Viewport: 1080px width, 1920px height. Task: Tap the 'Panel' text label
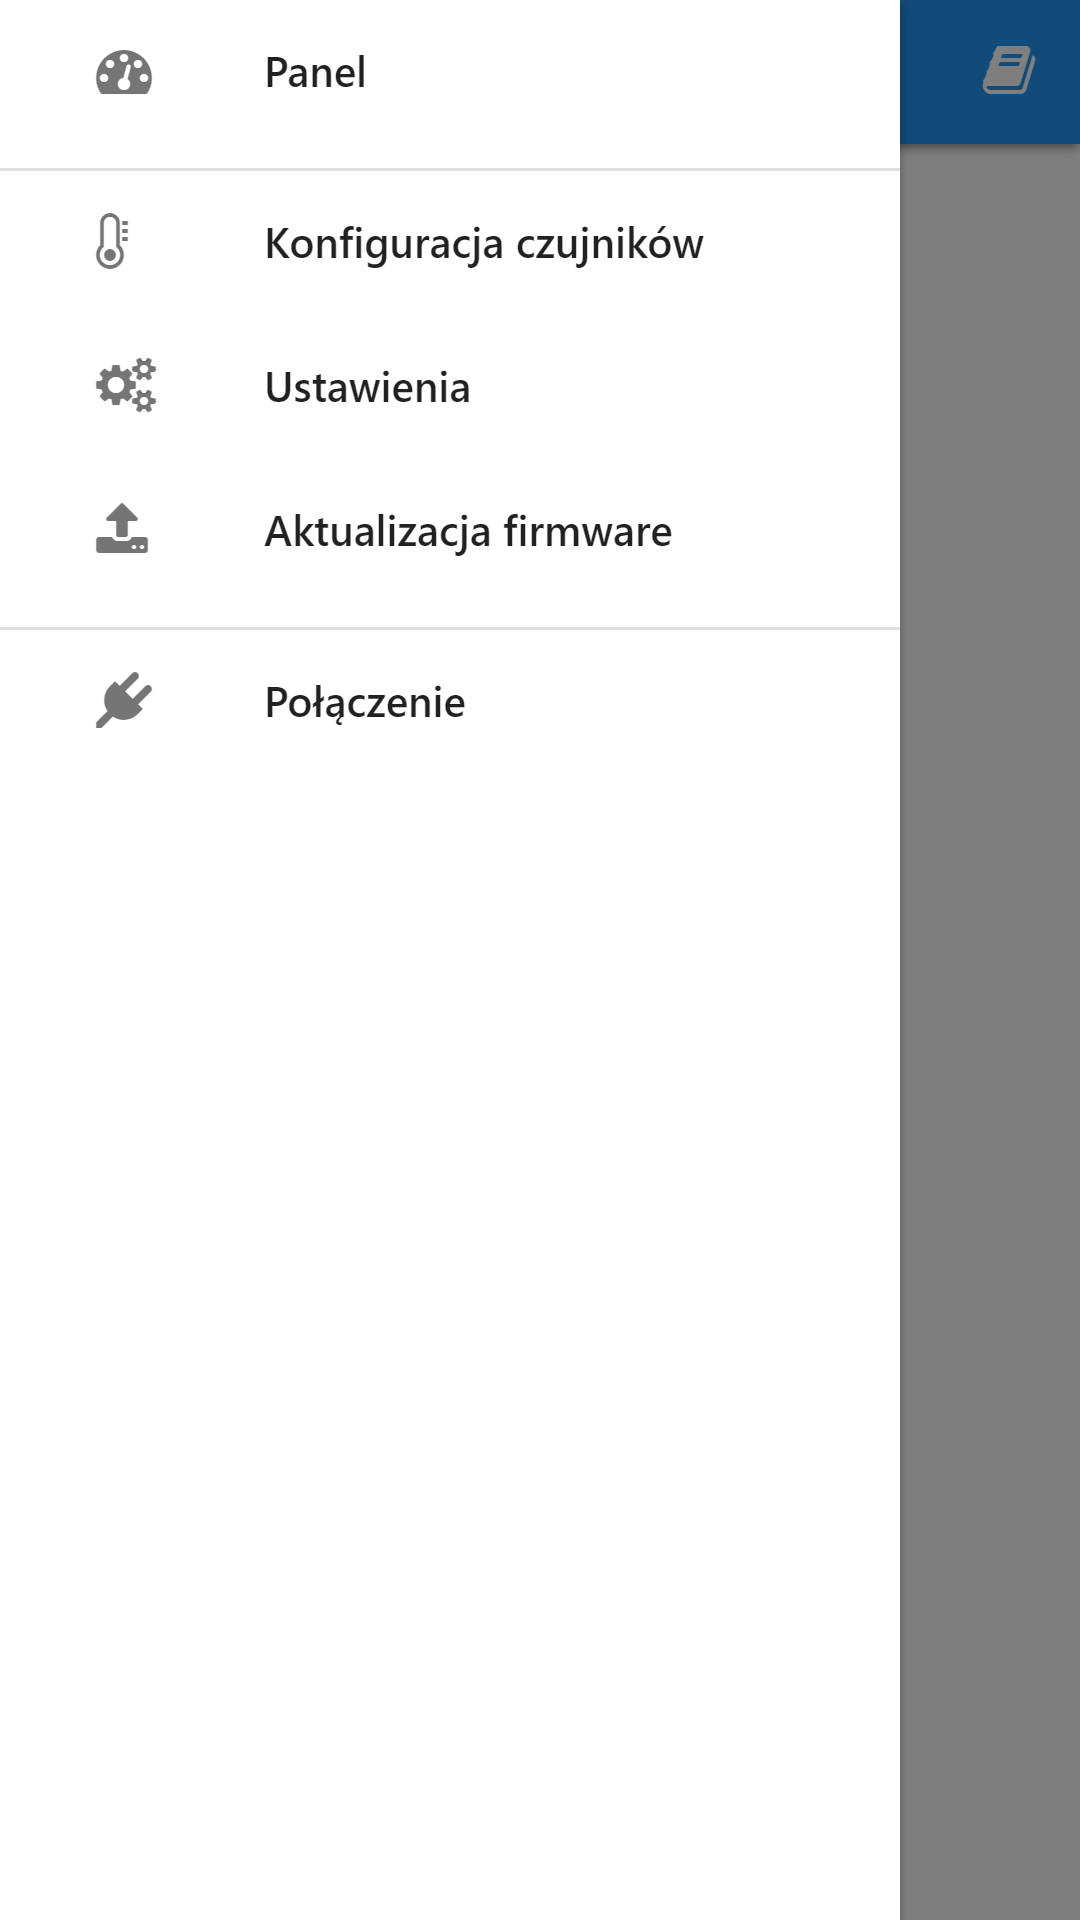(x=315, y=73)
